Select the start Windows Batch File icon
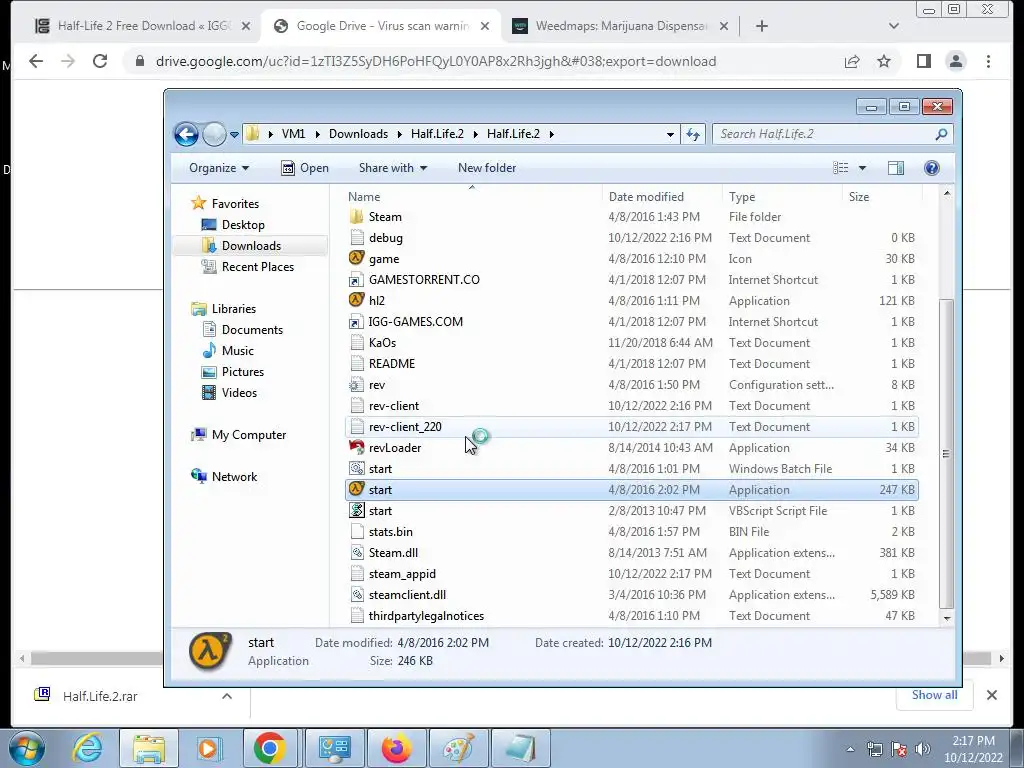The image size is (1024, 768). click(x=357, y=469)
